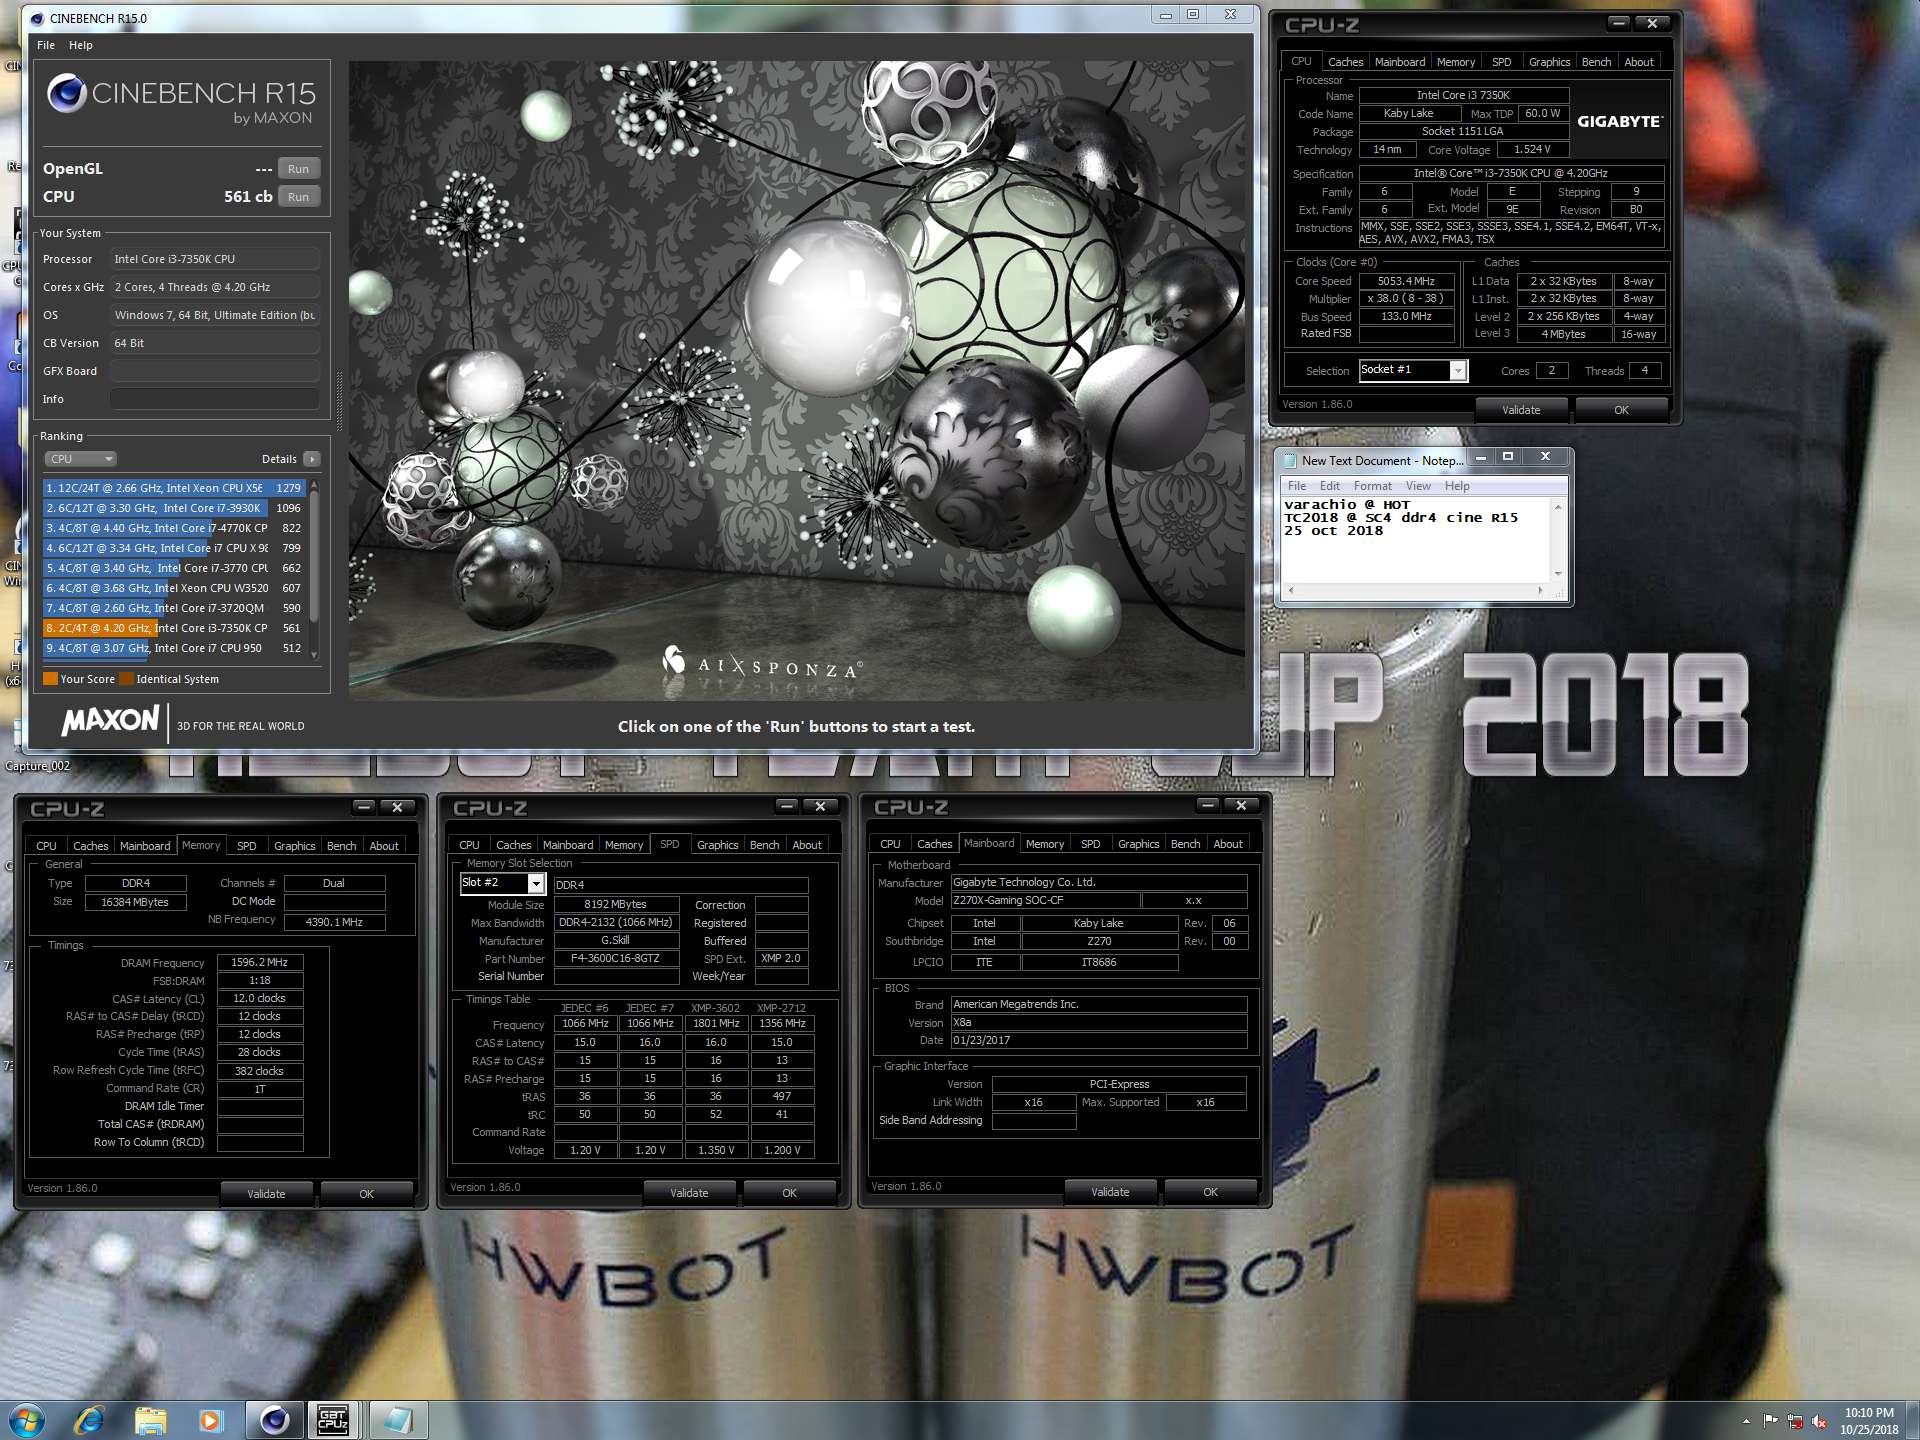Click the Windows Start orb
Image resolution: width=1920 pixels, height=1440 pixels.
pyautogui.click(x=27, y=1419)
